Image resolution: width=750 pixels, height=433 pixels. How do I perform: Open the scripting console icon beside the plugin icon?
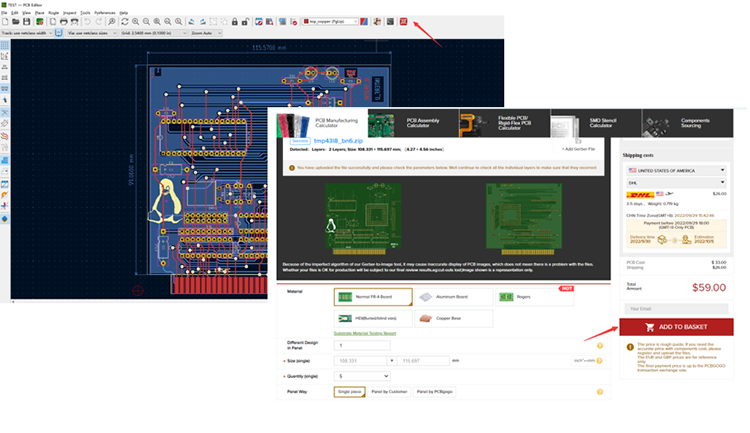click(x=390, y=22)
